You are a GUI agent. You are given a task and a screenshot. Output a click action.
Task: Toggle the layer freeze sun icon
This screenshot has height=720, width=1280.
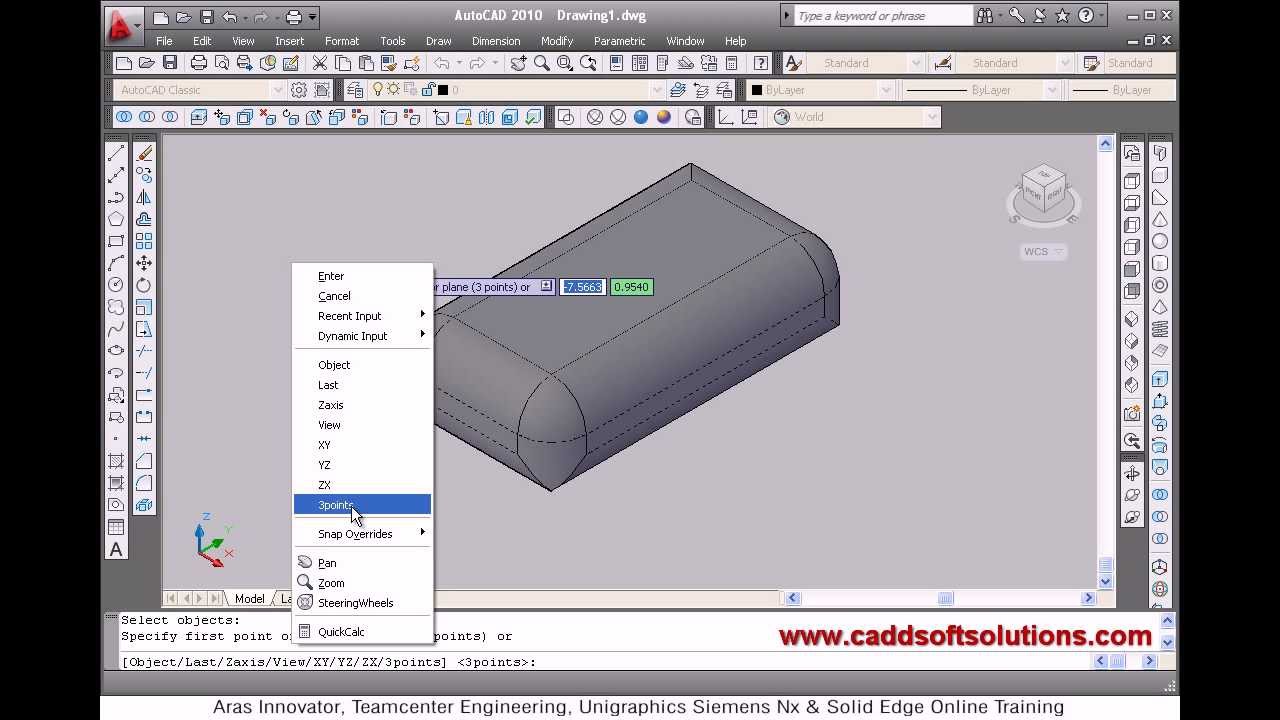393,90
